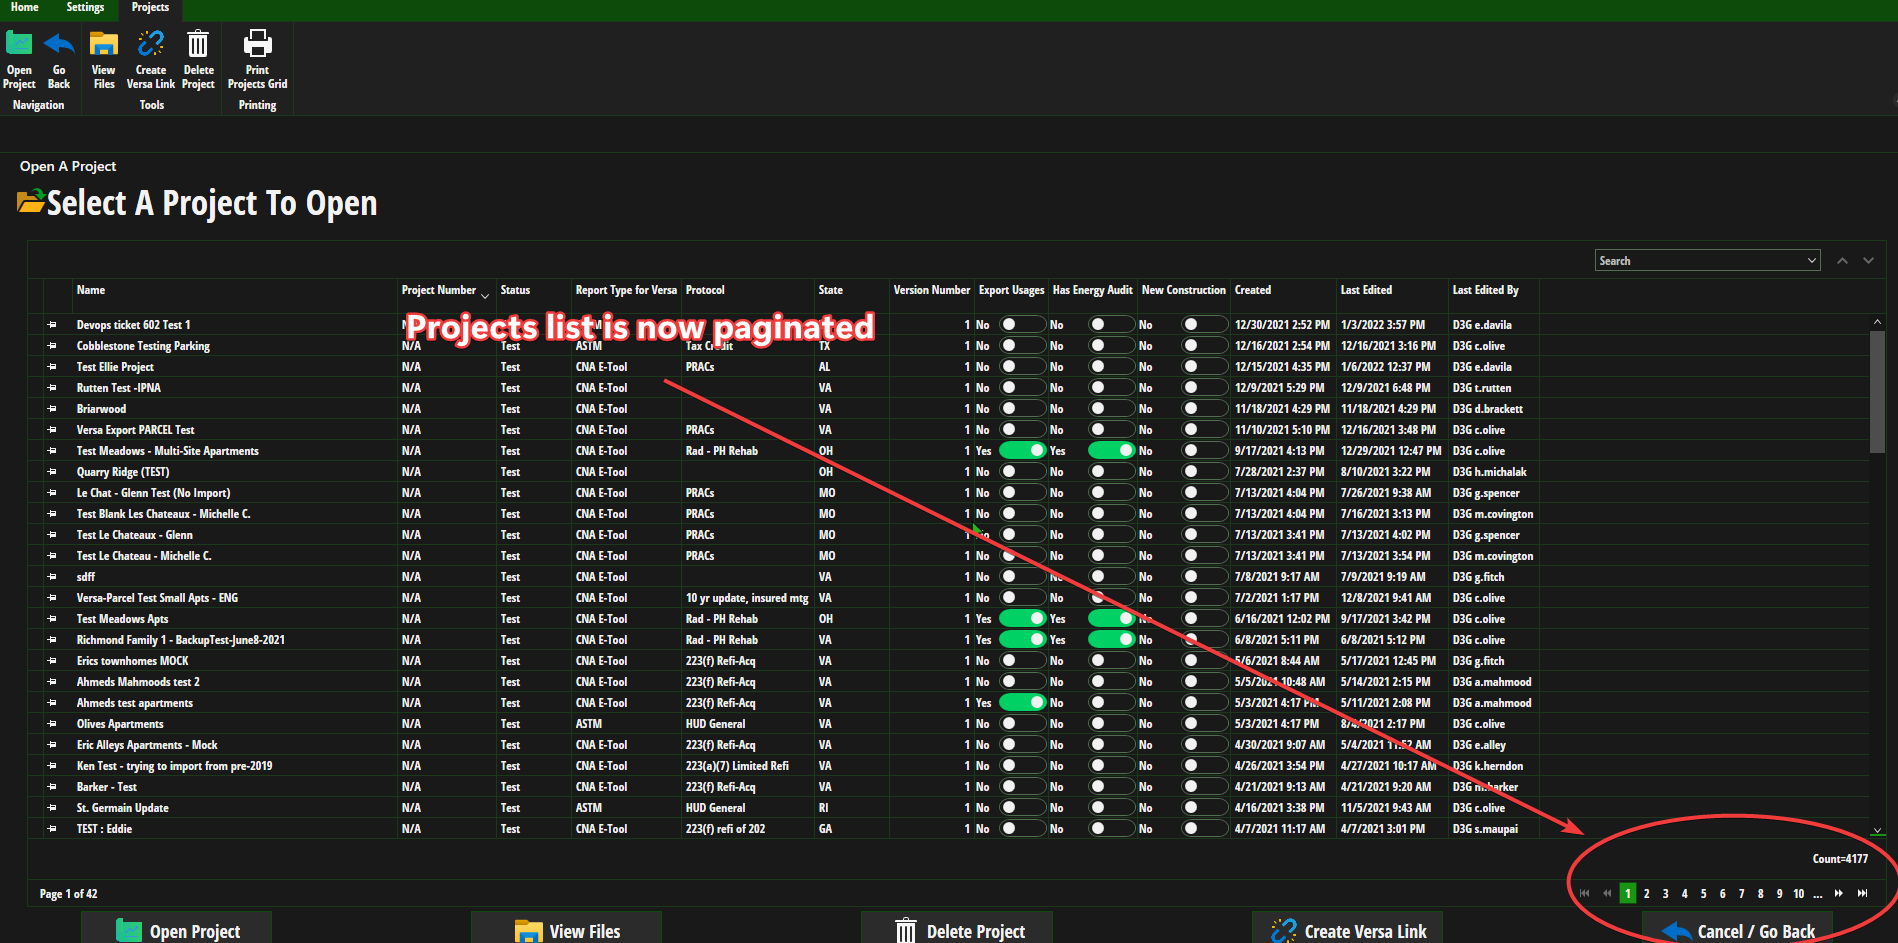Disable Export Usages toggle for Test Meadows Apts
Image resolution: width=1898 pixels, height=943 pixels.
pyautogui.click(x=1022, y=618)
